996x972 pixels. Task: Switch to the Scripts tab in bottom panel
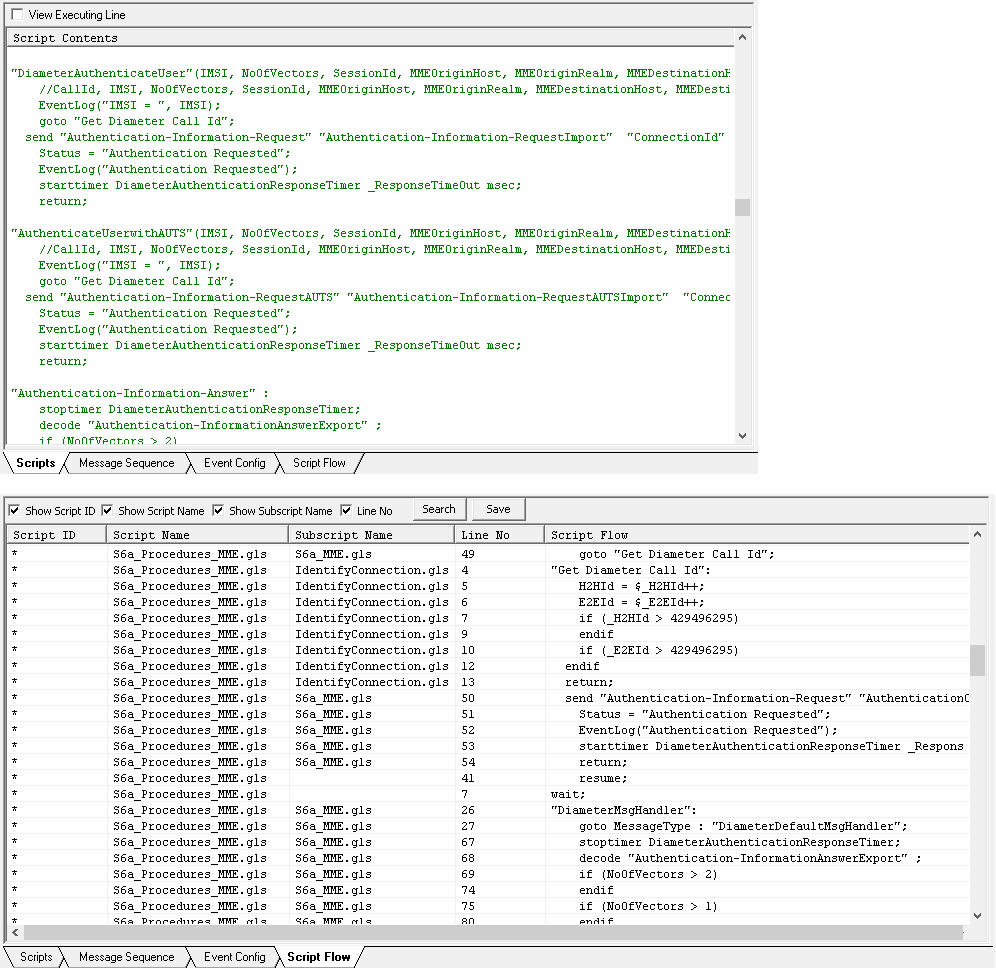point(33,957)
